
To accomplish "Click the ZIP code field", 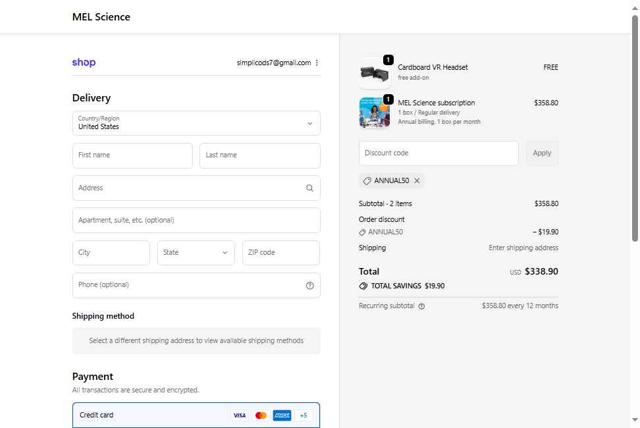I will click(281, 253).
